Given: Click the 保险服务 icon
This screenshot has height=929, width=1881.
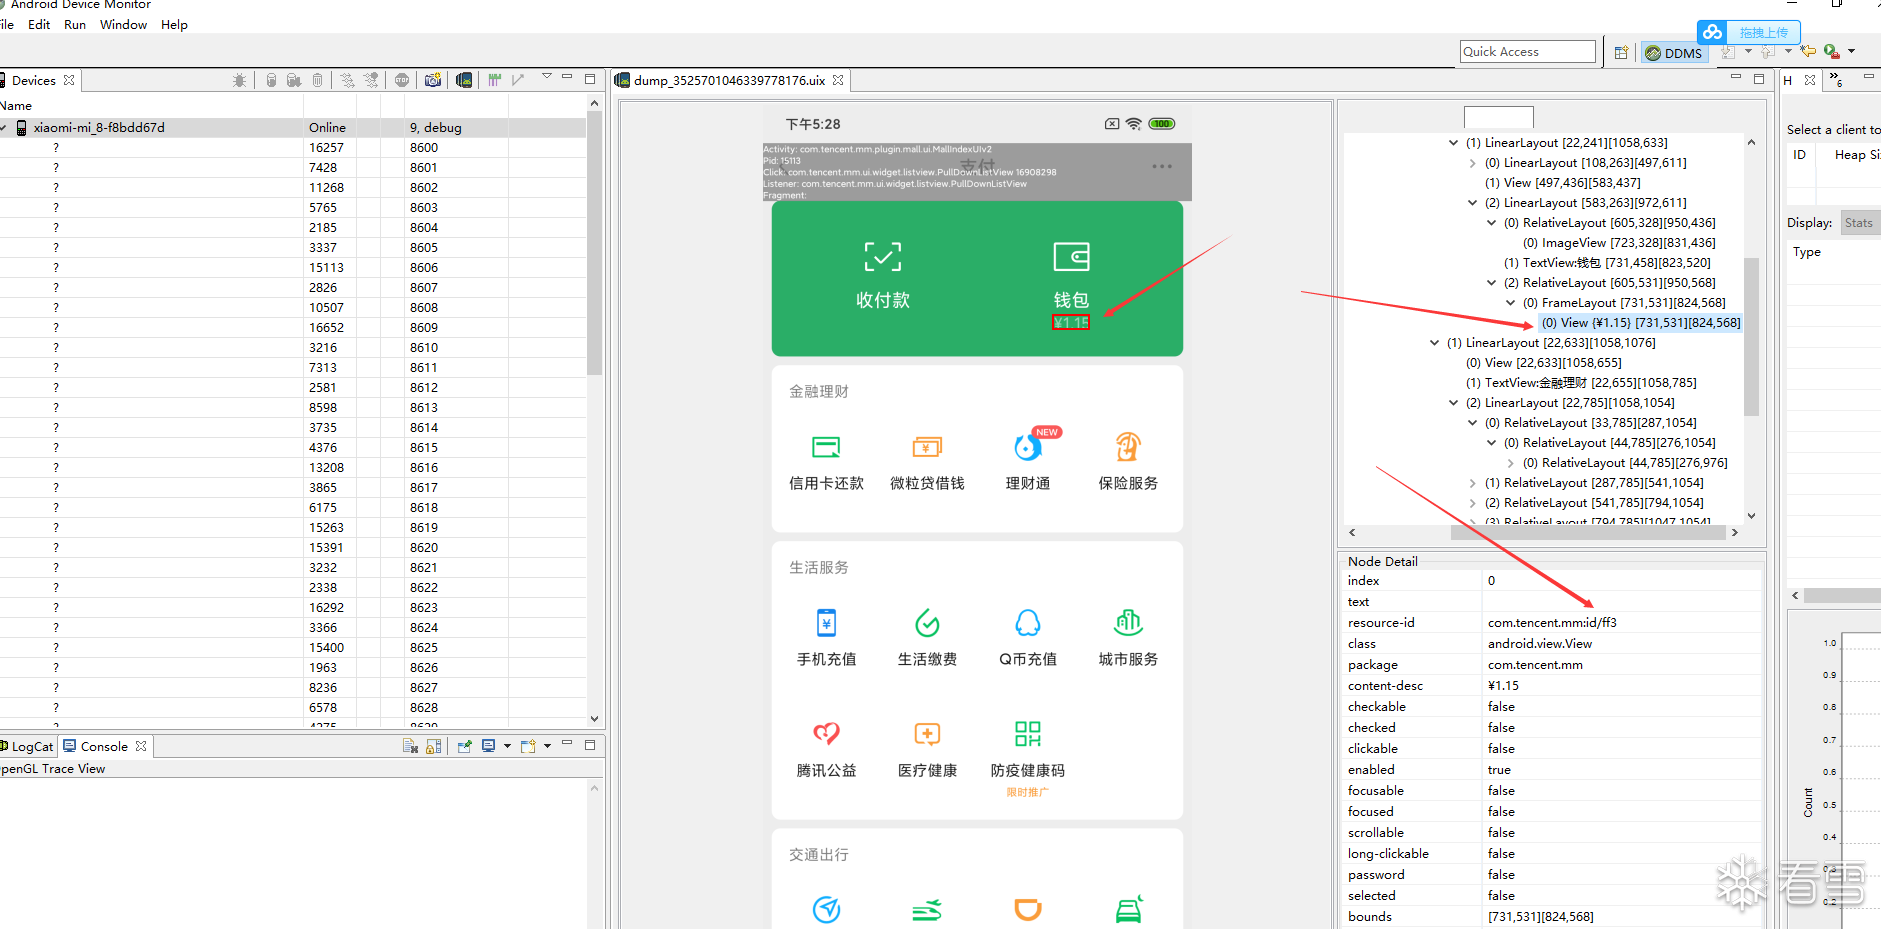Looking at the screenshot, I should (1128, 447).
